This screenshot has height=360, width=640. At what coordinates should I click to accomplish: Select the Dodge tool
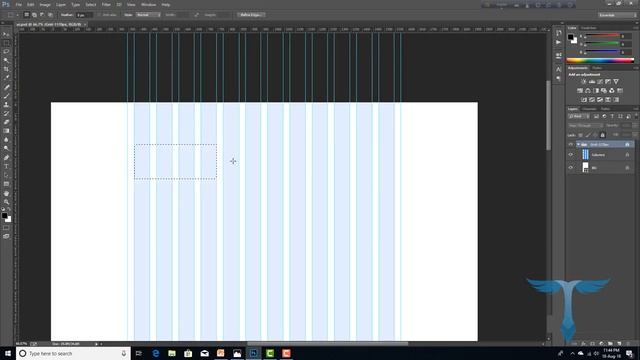click(6, 149)
